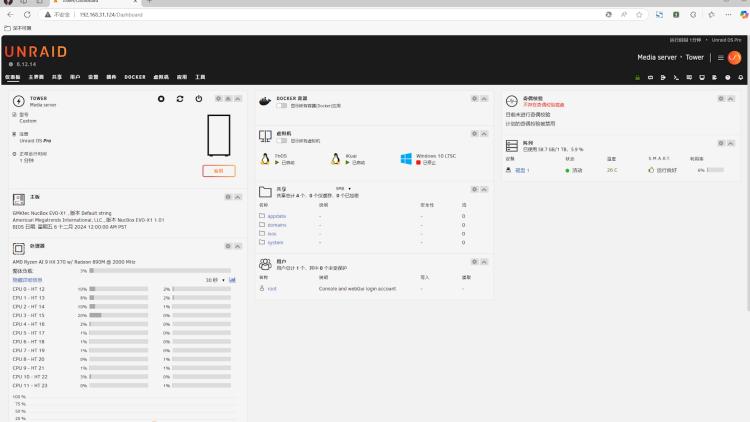Open the hamburger menu beside Tower
Viewport: 750px width, 422px height.
(x=720, y=57)
